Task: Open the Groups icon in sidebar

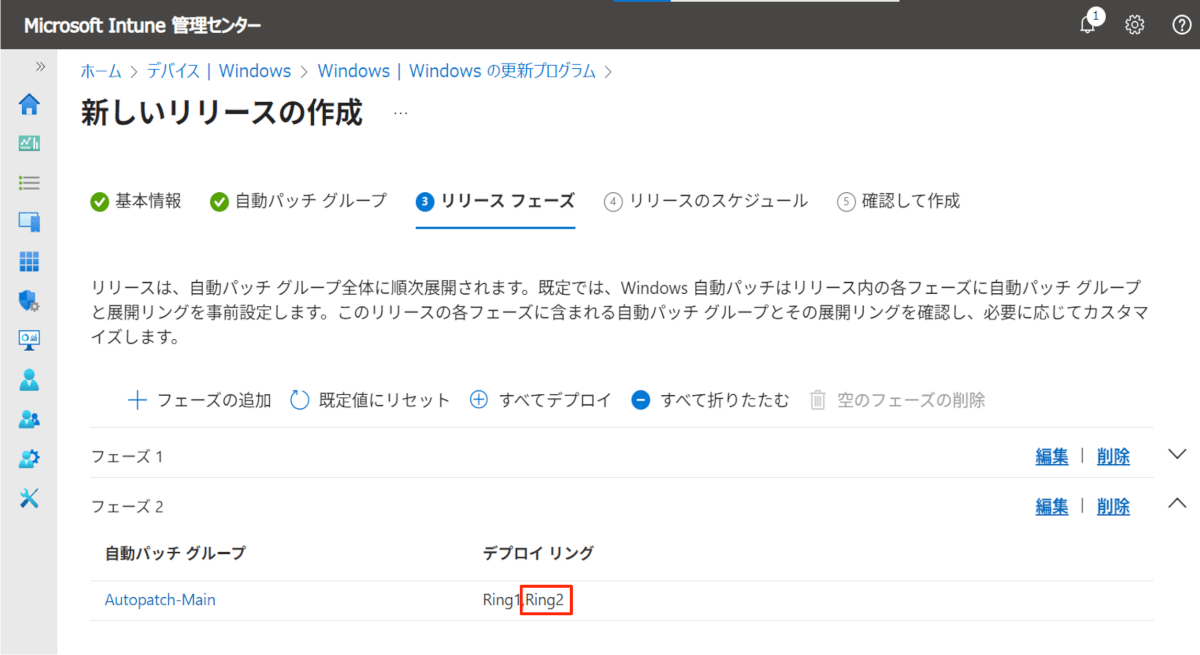Action: 29,419
